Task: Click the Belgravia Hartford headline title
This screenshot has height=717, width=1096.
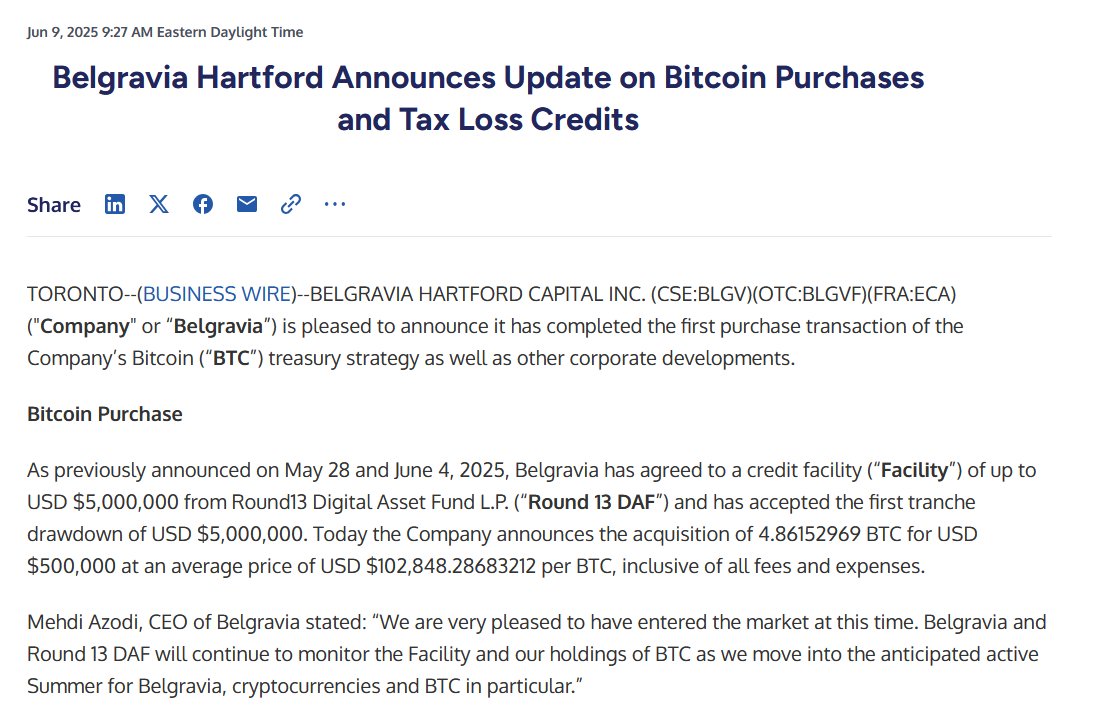Action: point(488,99)
